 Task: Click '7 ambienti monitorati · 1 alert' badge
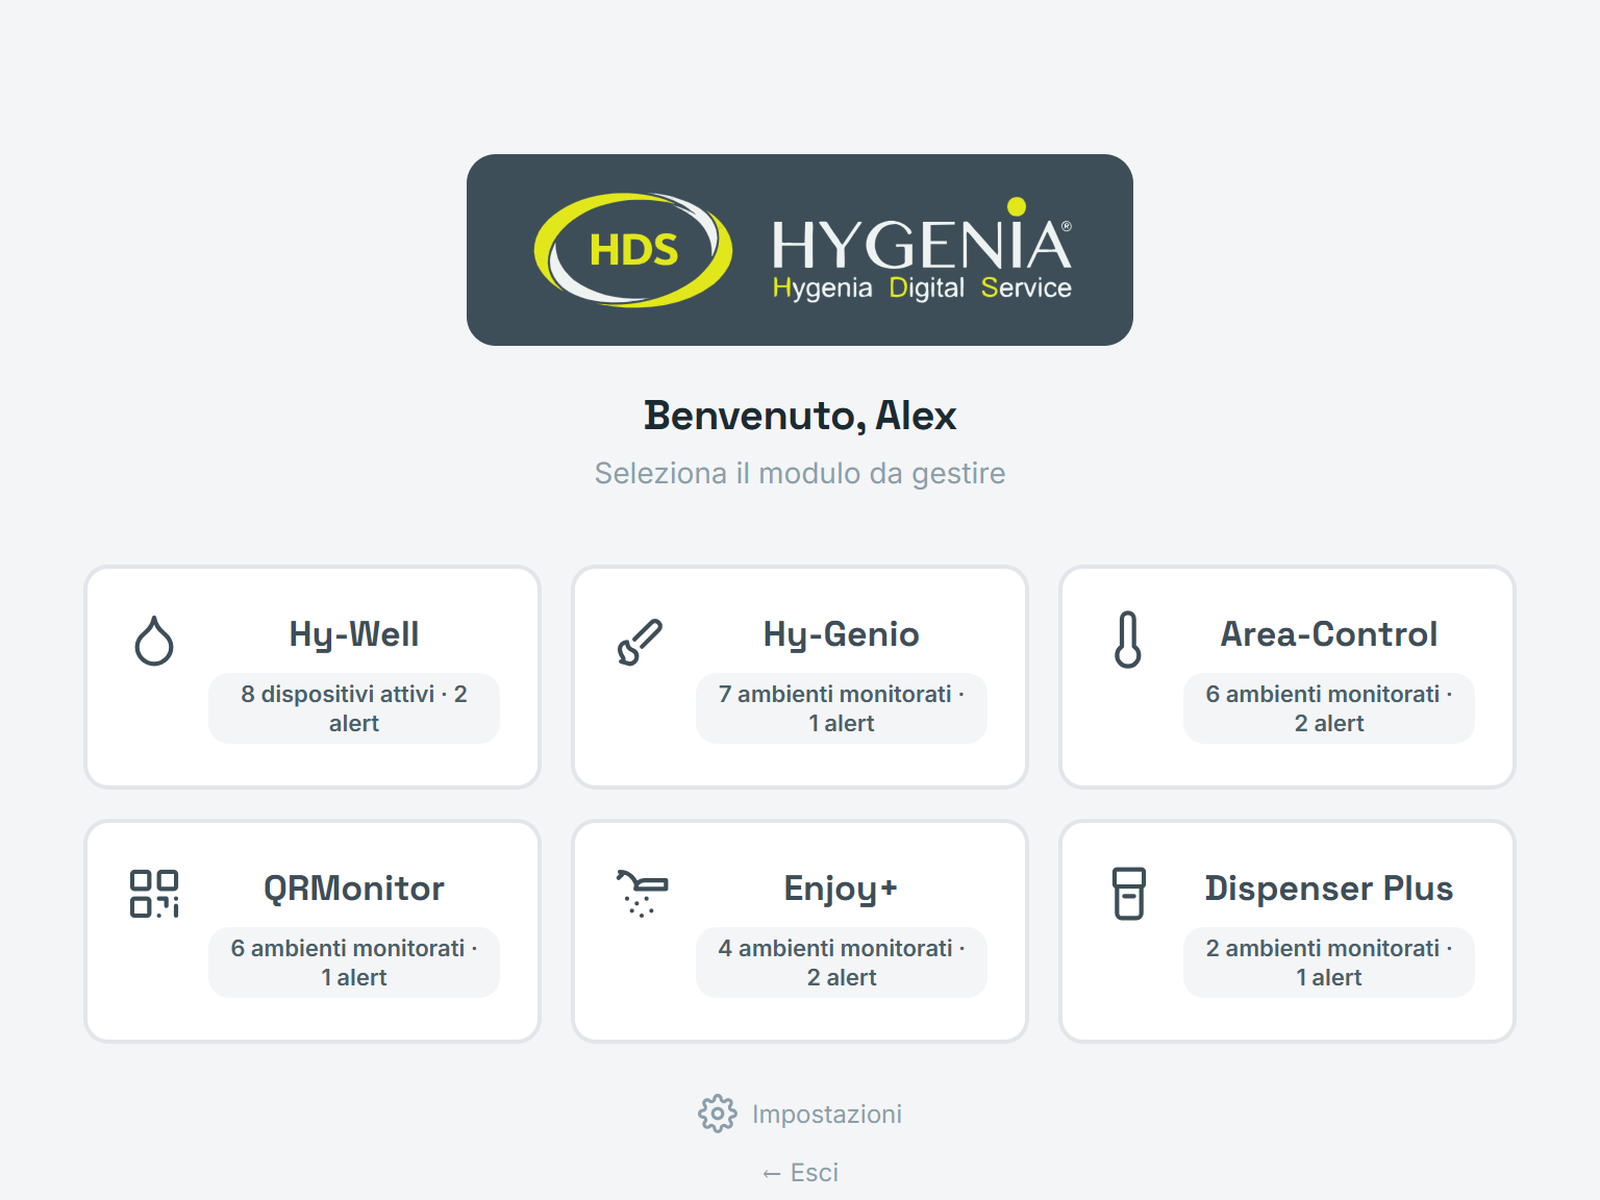point(841,708)
